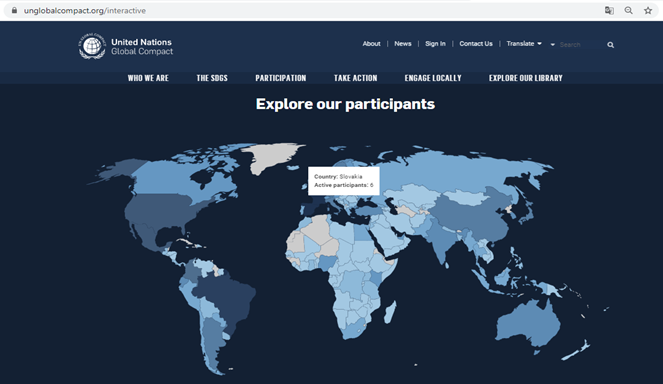Image resolution: width=663 pixels, height=384 pixels.
Task: Open the Translate dropdown
Action: click(x=524, y=44)
